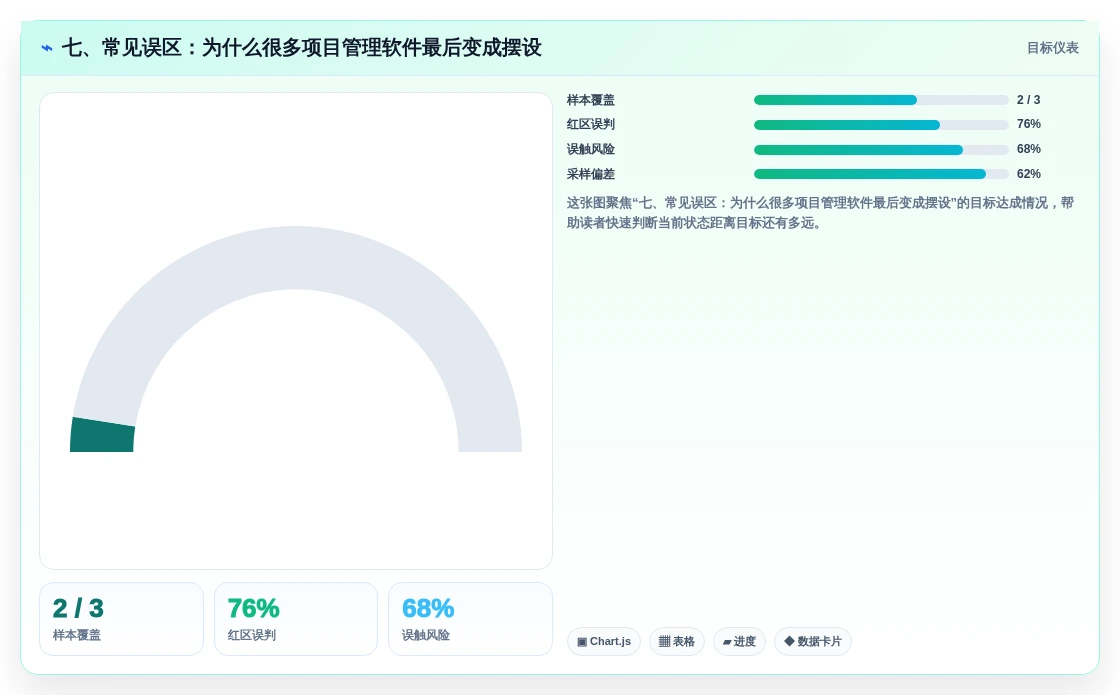This screenshot has height=695, width=1120.
Task: Click the 目标仪表 label in header
Action: click(1052, 48)
